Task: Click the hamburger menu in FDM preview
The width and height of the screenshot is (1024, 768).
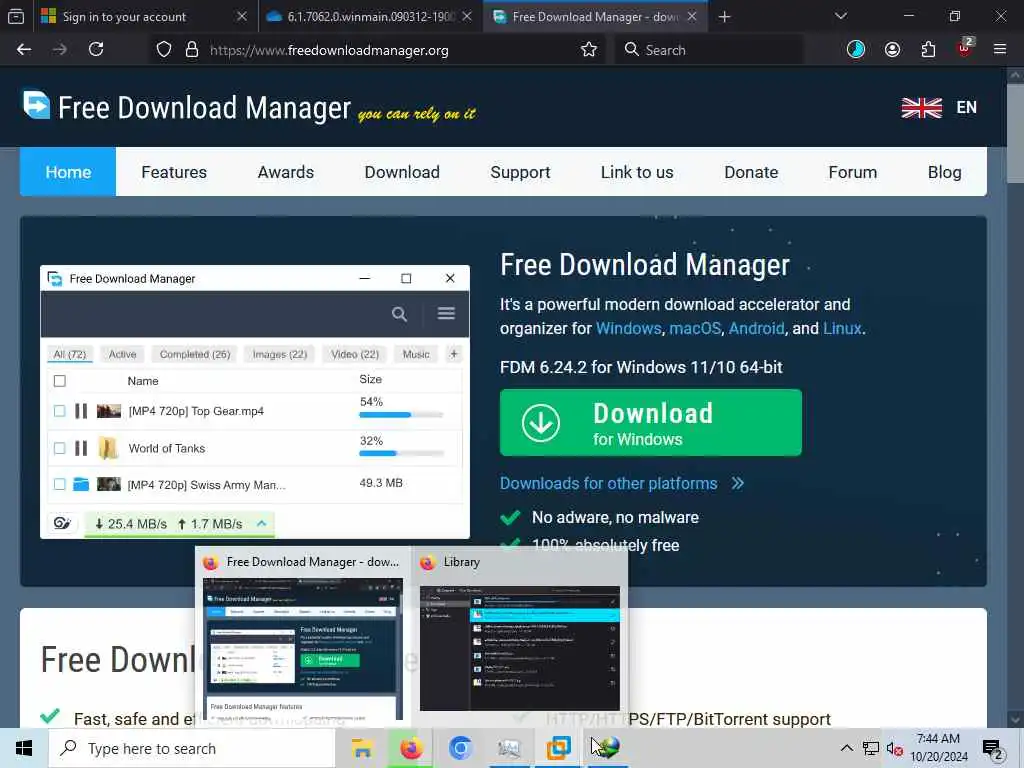Action: click(x=447, y=313)
